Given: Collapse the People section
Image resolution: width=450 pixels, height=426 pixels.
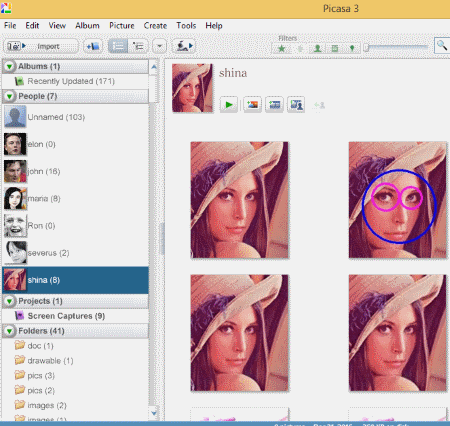Looking at the screenshot, I should coord(9,96).
